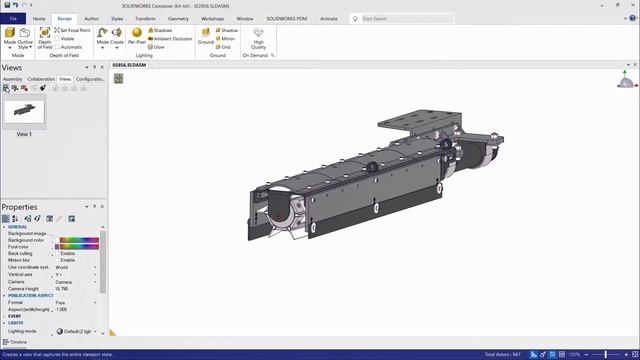Viewport: 640px width, 360px height.
Task: Switch to Home ribbon tab
Action: point(39,19)
